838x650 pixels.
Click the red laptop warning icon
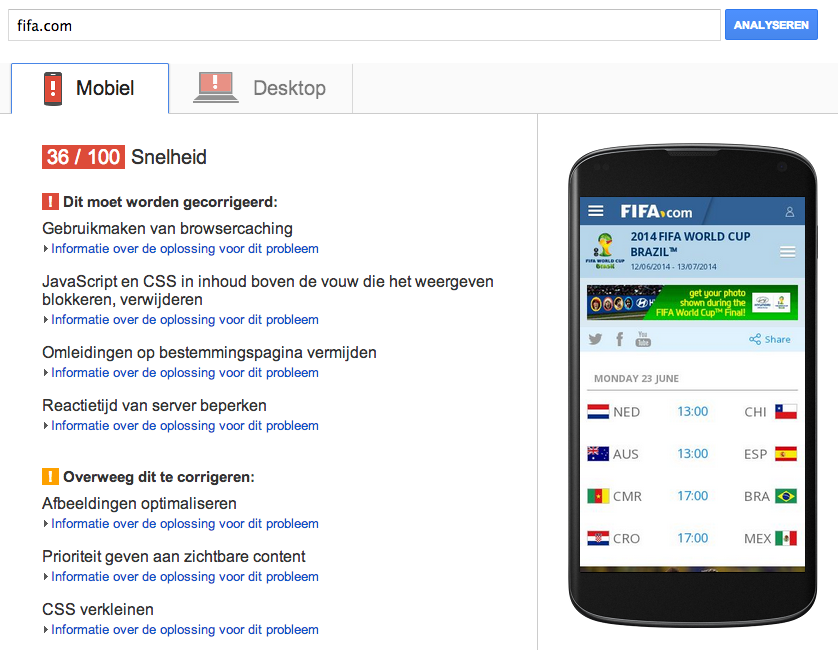215,87
